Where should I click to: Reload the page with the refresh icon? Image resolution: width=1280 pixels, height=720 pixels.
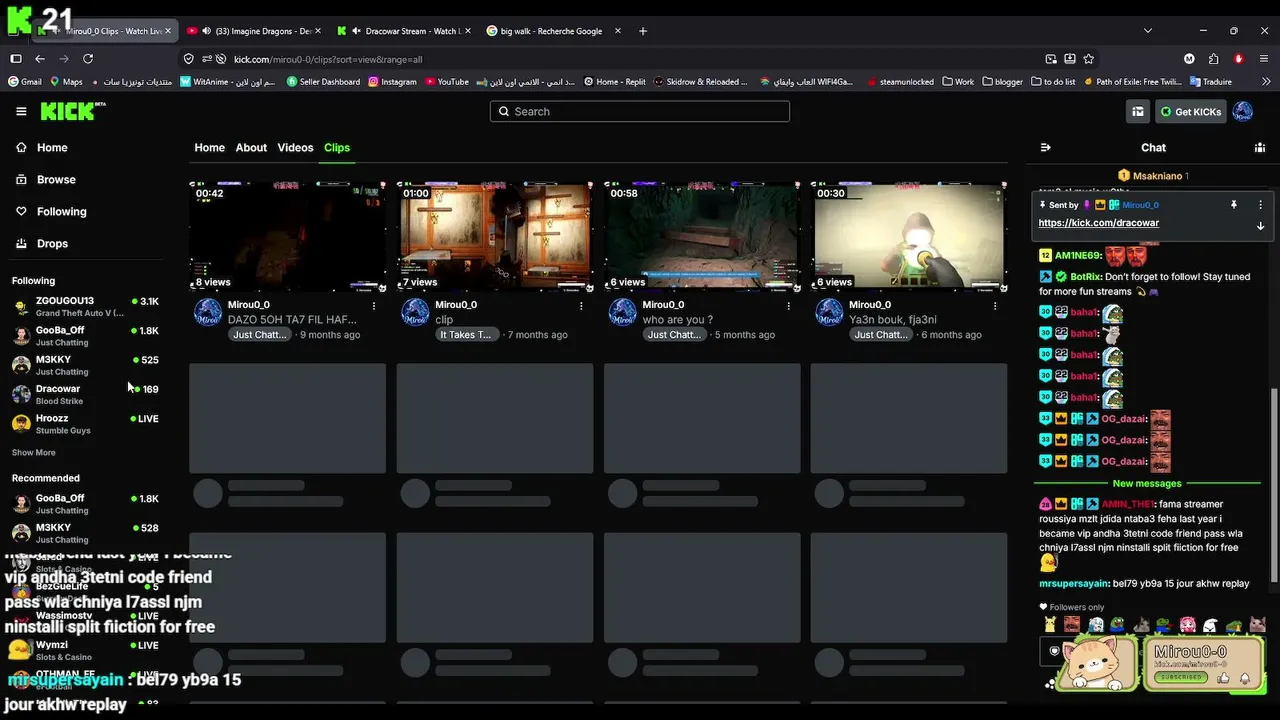pyautogui.click(x=88, y=59)
